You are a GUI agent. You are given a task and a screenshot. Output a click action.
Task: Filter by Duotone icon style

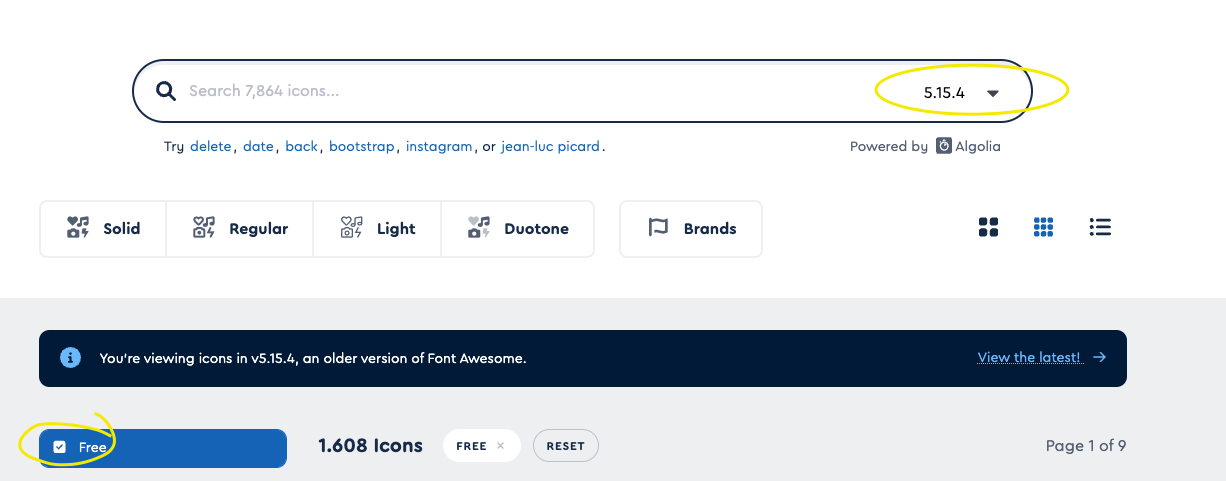[517, 229]
